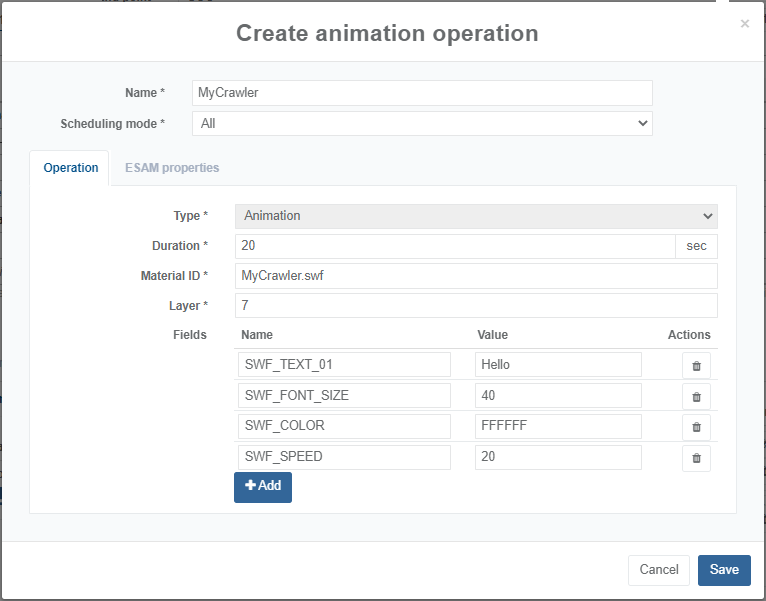Click the Material ID input field
The height and width of the screenshot is (601, 766).
pyautogui.click(x=476, y=276)
